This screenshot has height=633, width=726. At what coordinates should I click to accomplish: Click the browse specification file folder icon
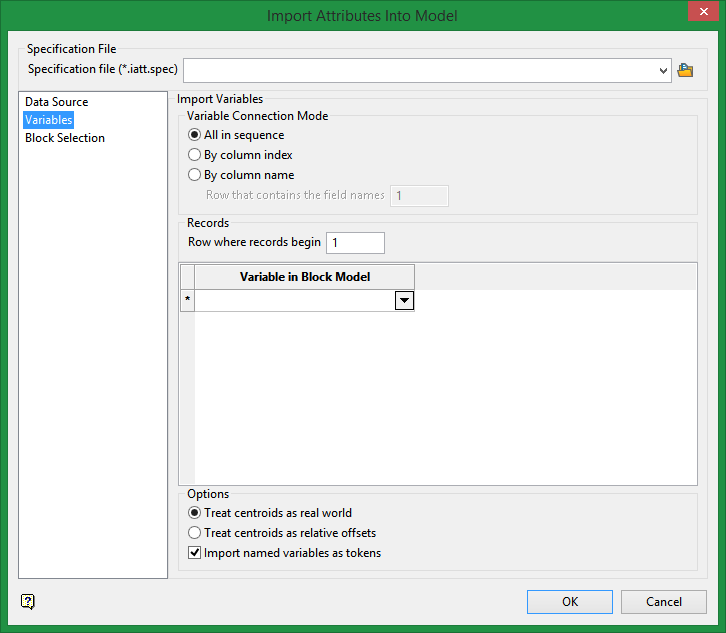685,70
